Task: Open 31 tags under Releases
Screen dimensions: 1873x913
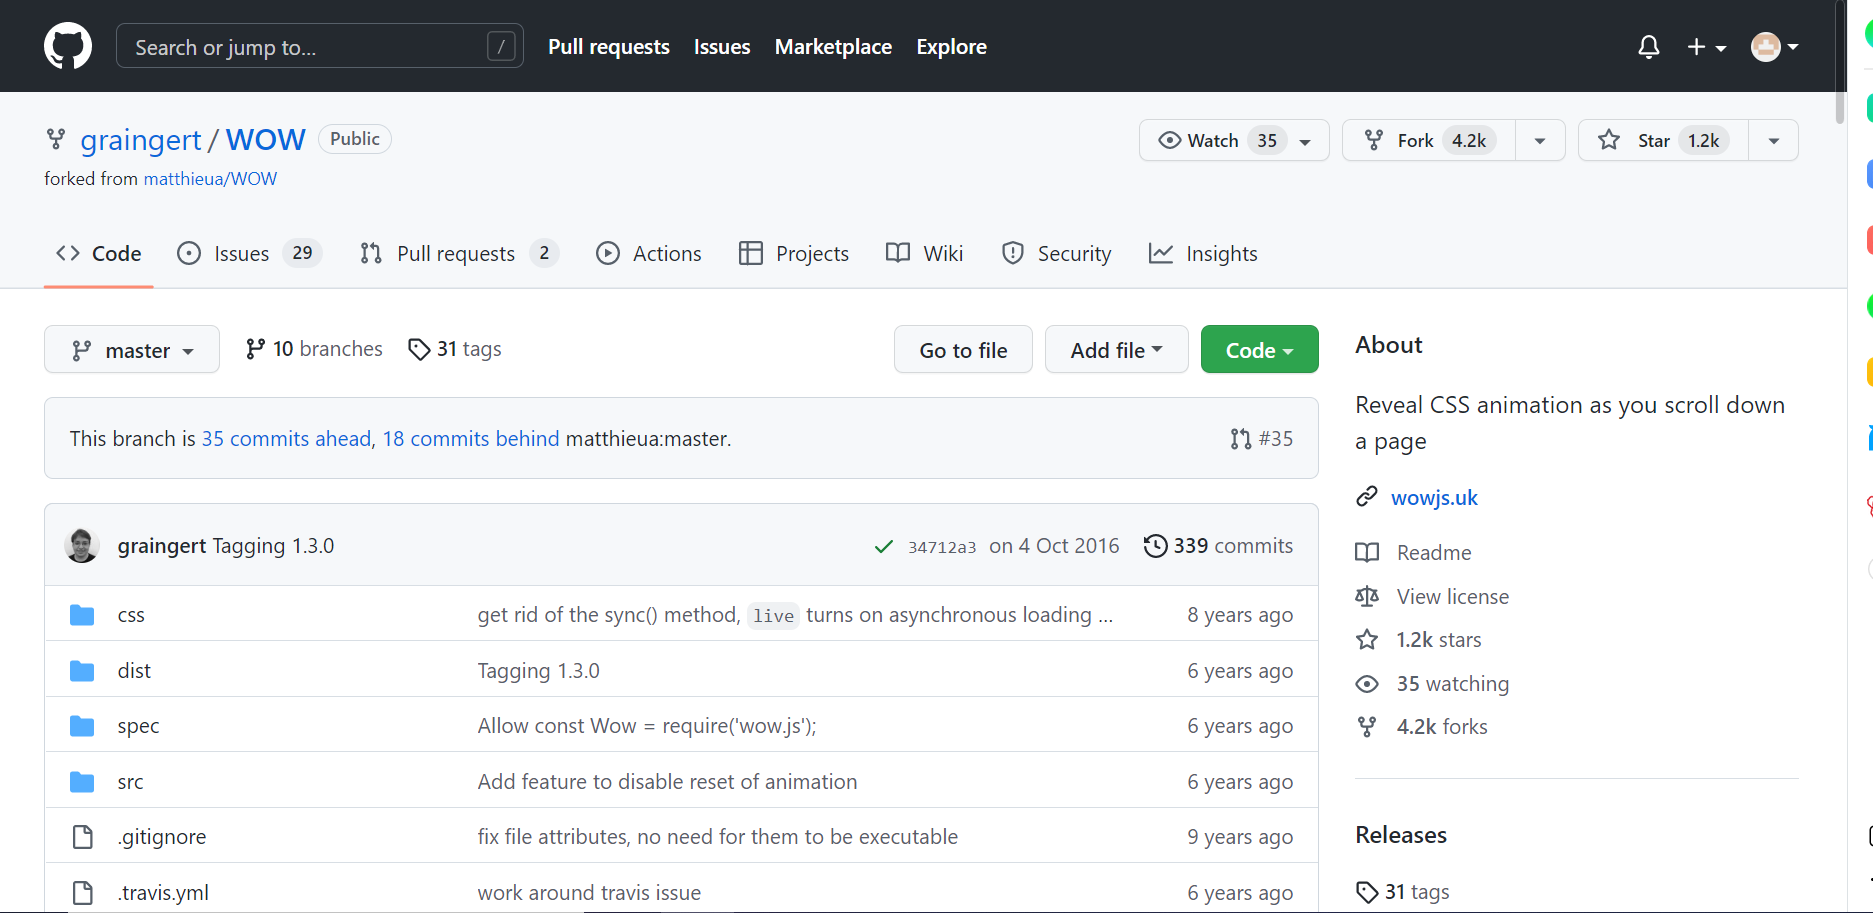Action: (1403, 892)
